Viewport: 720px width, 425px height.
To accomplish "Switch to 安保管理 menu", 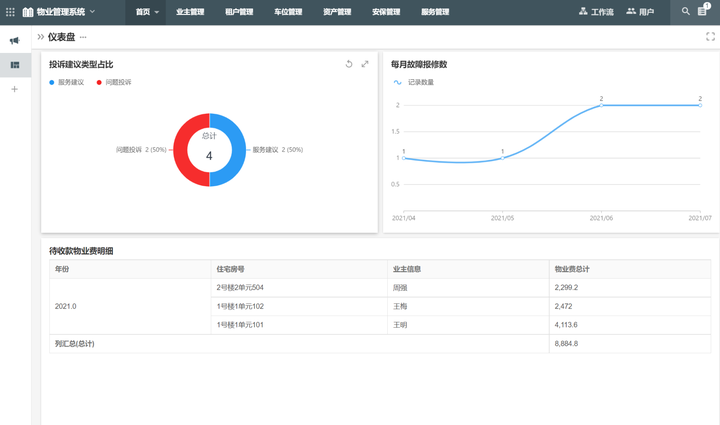I will [386, 12].
